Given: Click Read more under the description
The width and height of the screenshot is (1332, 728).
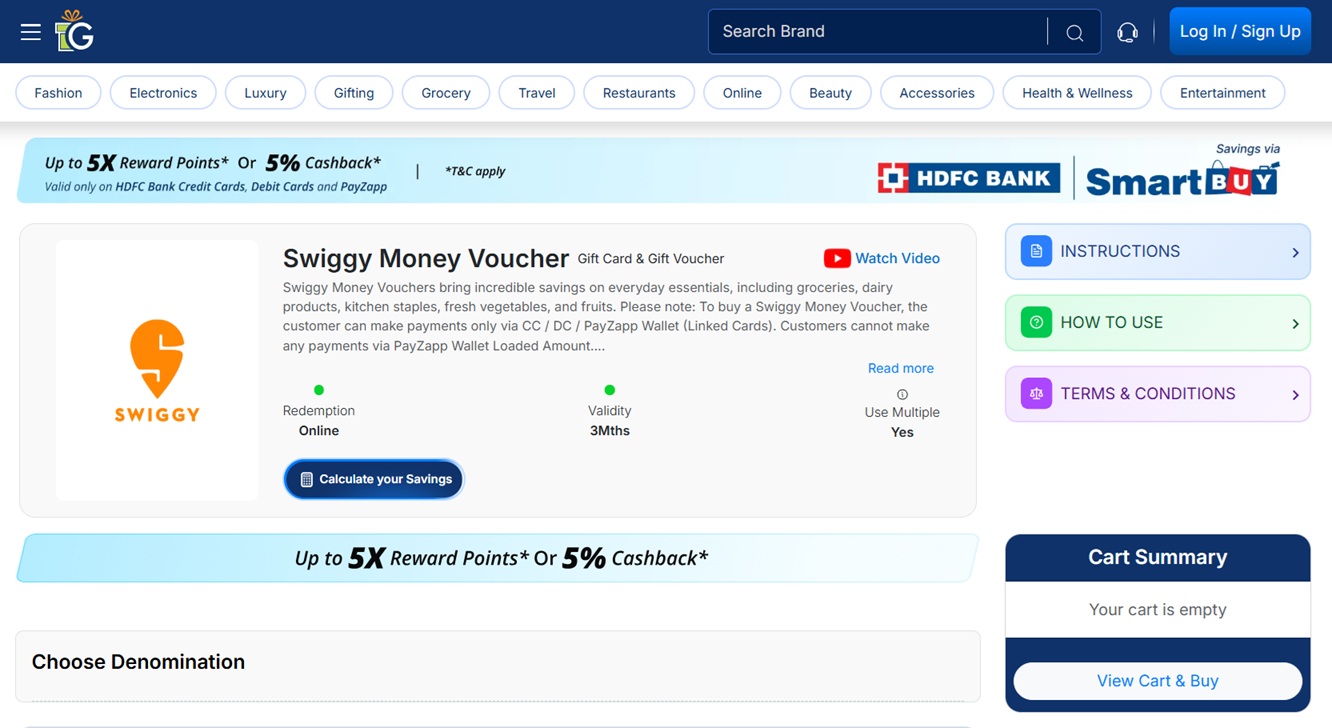Looking at the screenshot, I should [x=900, y=368].
